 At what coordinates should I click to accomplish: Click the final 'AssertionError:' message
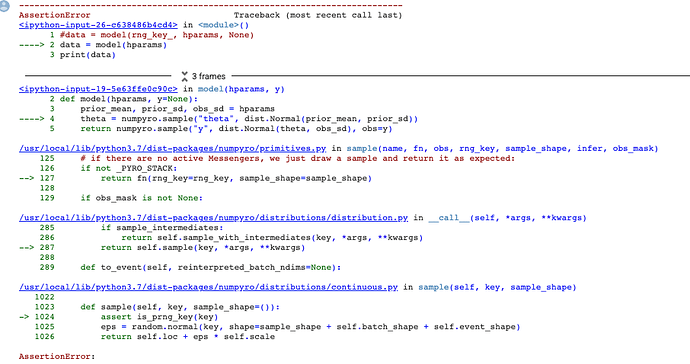pos(57,357)
